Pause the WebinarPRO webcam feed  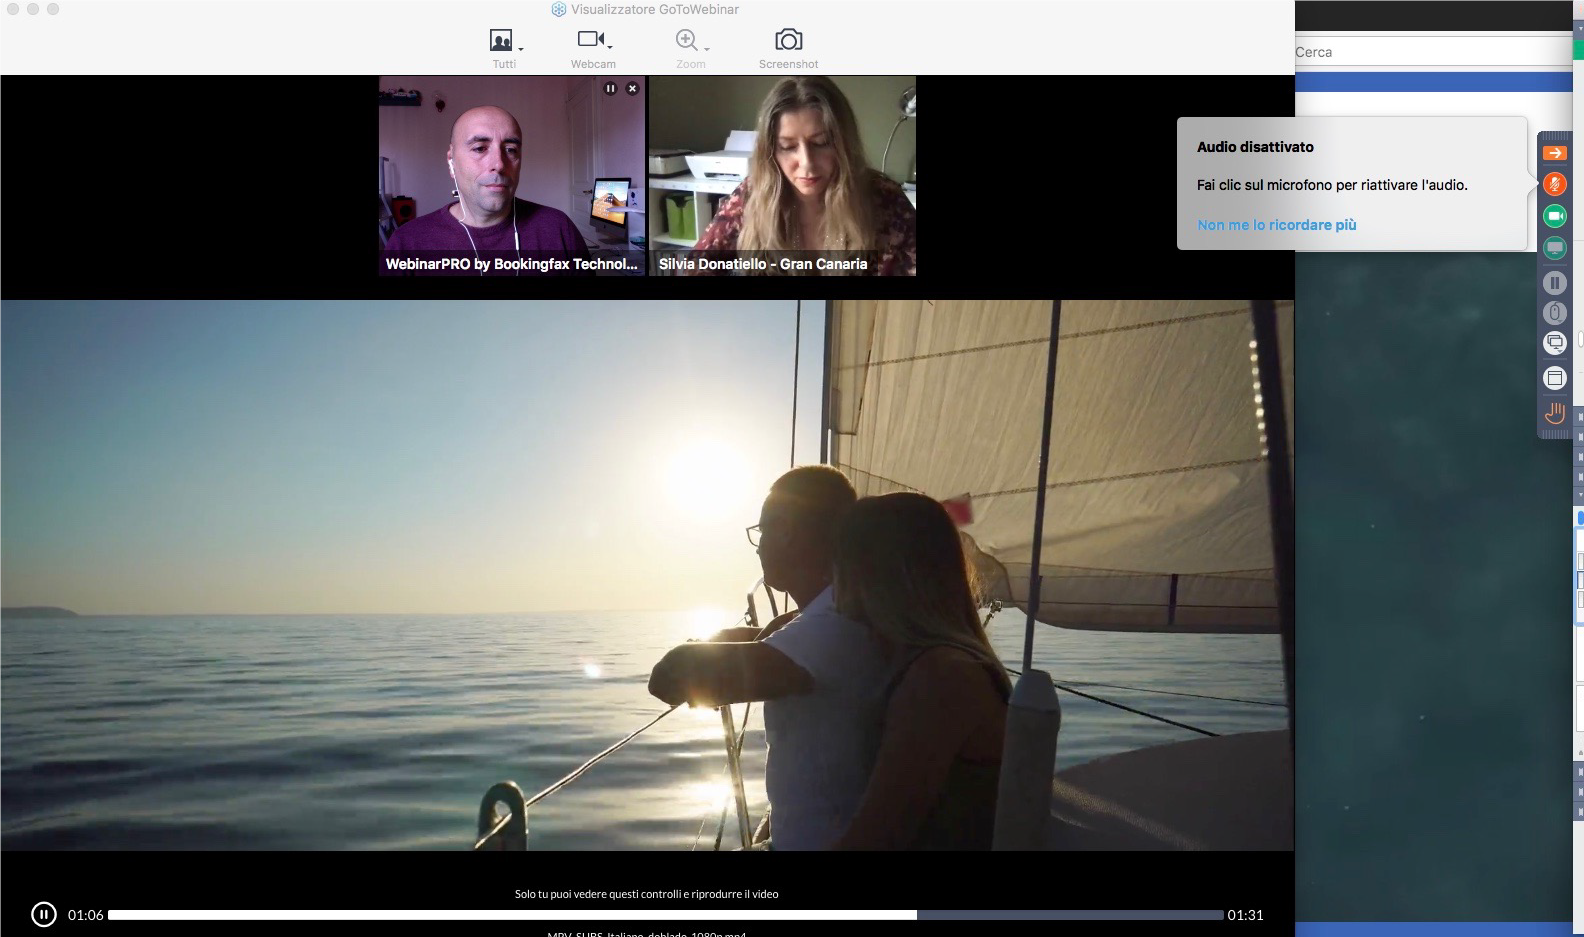point(610,89)
